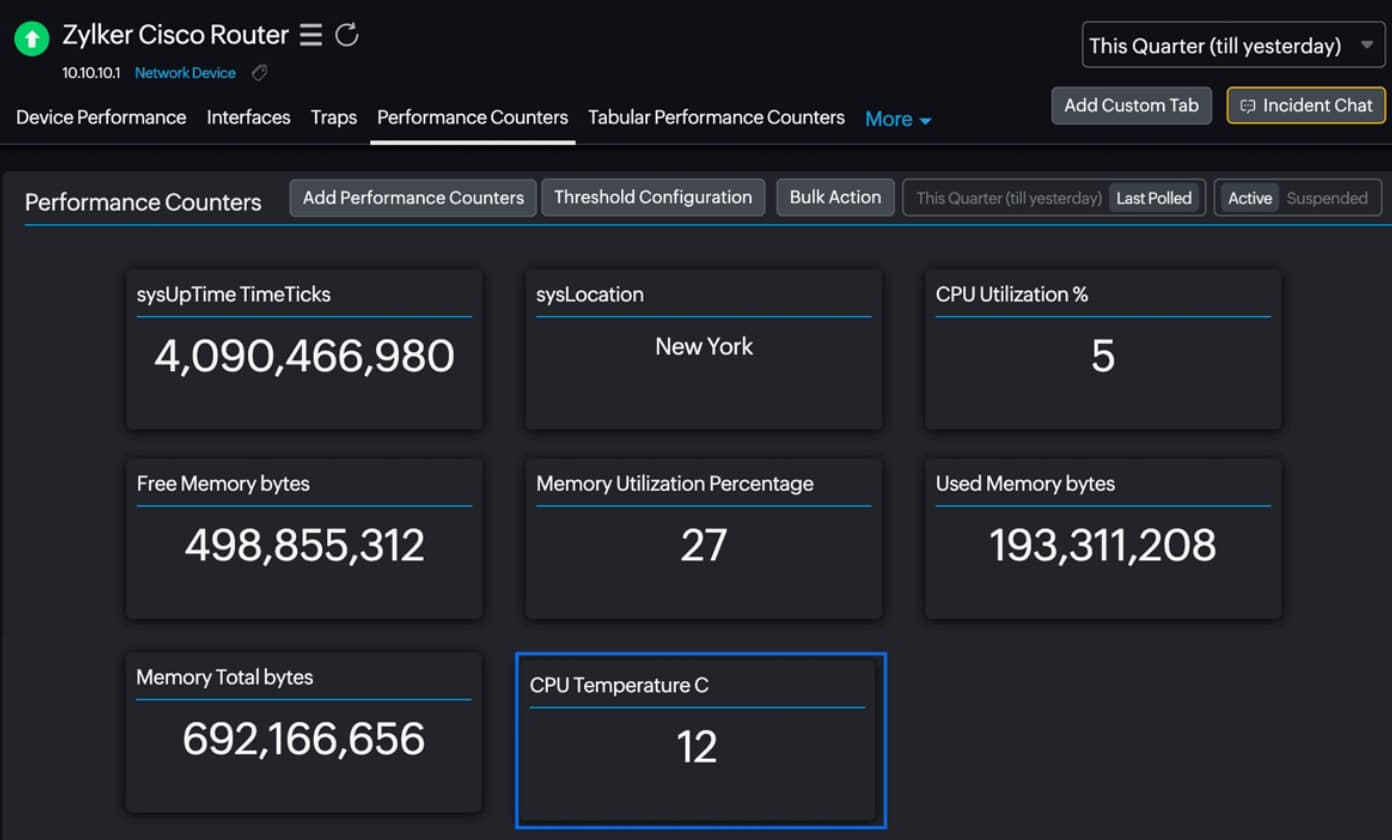Open Threshold Configuration
This screenshot has width=1392, height=840.
point(653,197)
